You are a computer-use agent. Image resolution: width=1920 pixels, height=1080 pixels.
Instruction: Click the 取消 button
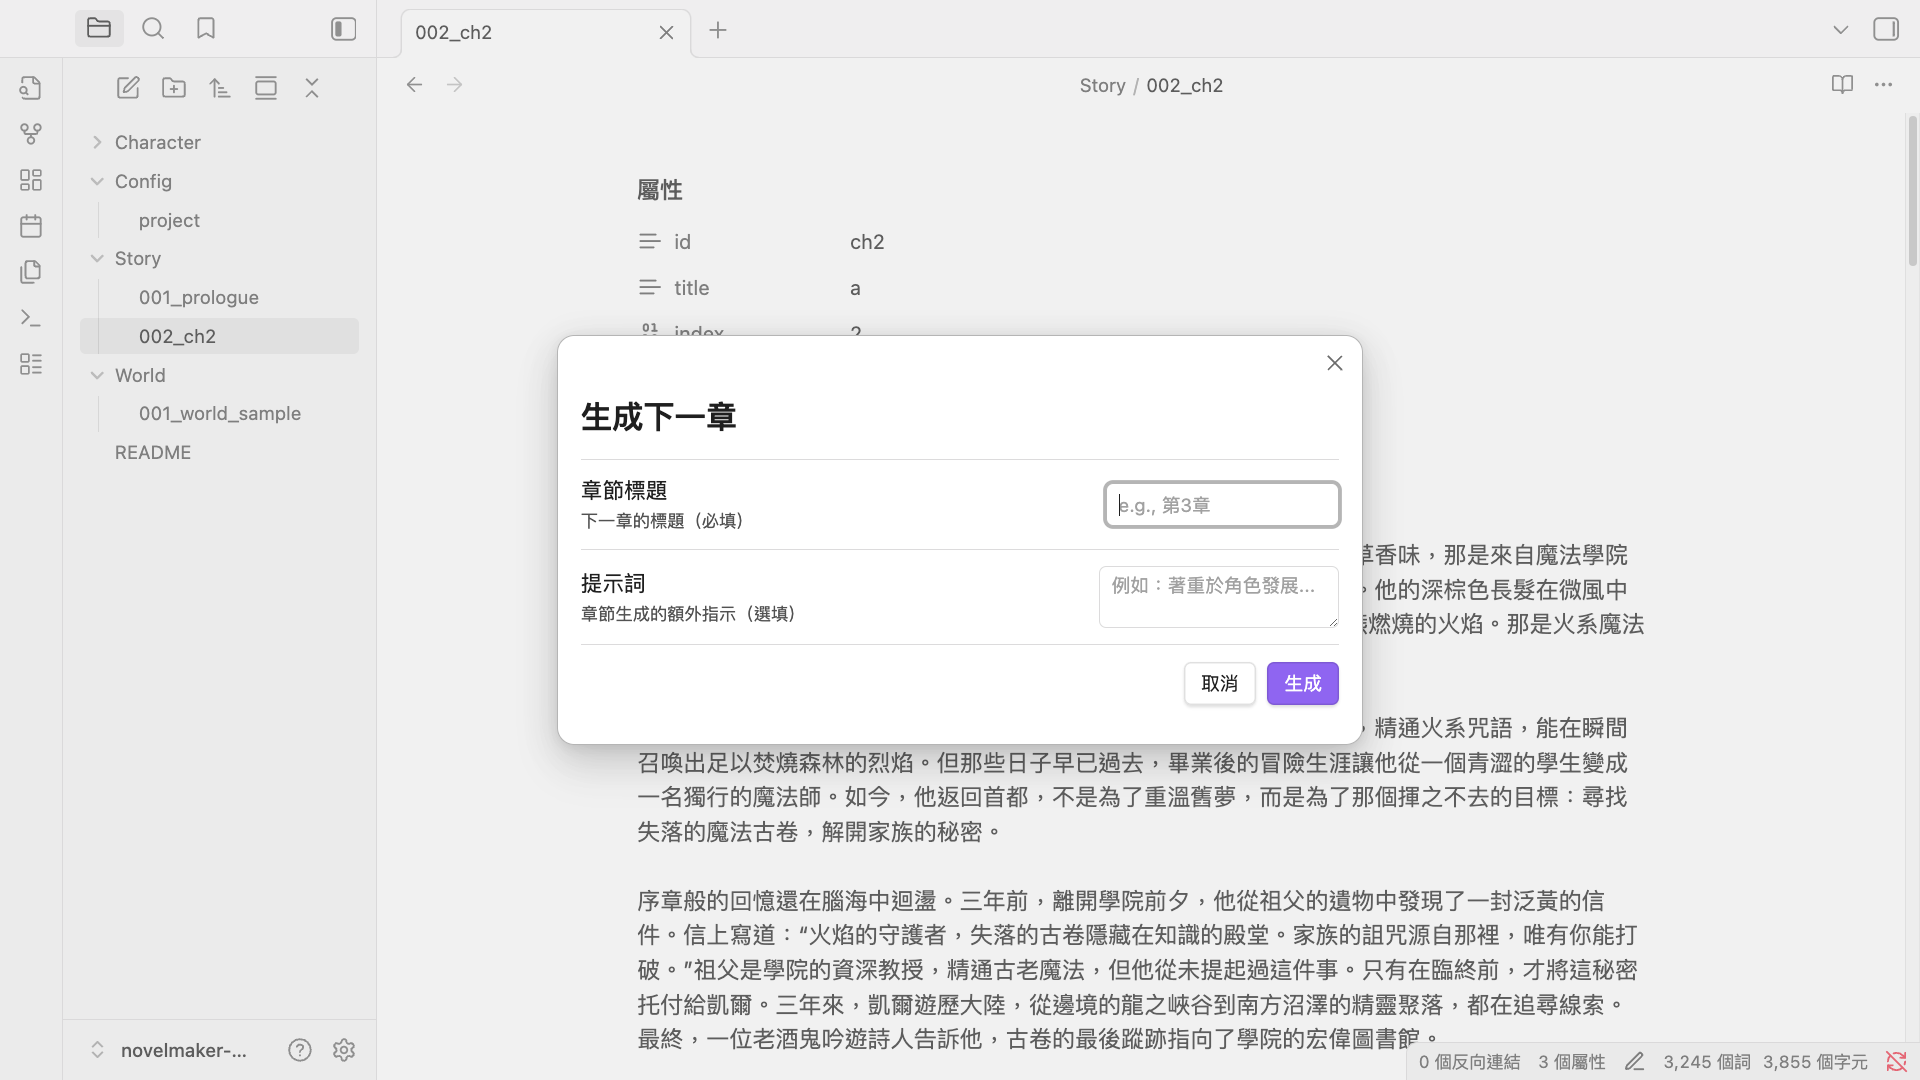click(x=1219, y=684)
